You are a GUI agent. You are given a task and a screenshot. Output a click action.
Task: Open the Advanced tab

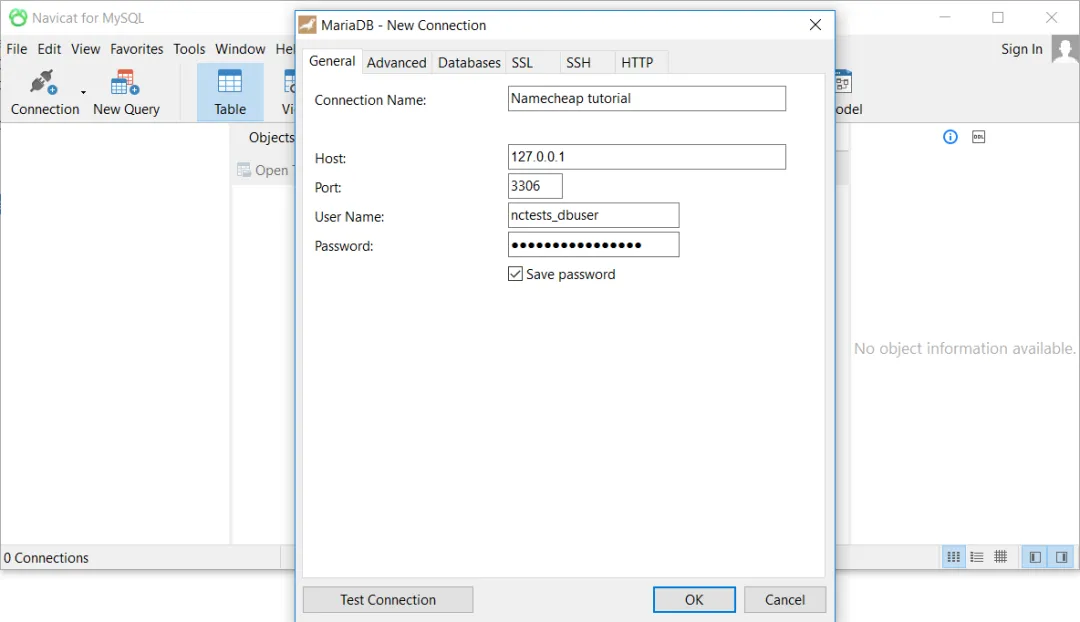(x=396, y=63)
